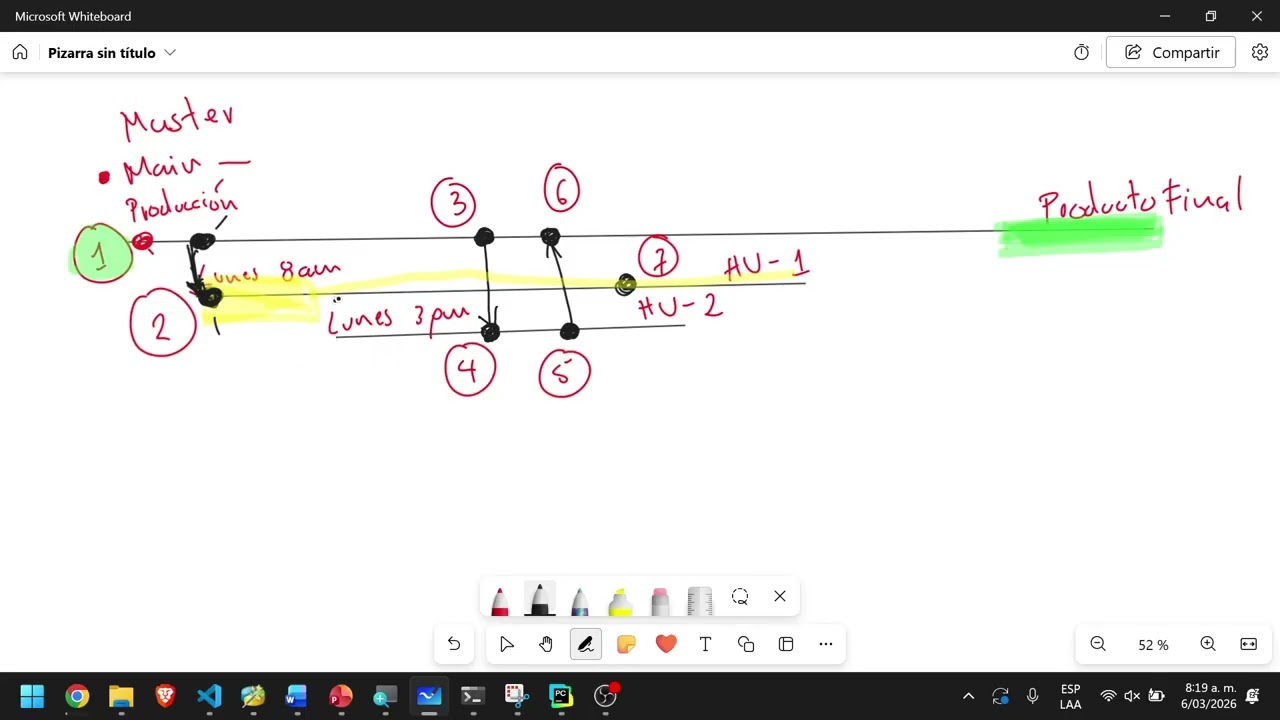This screenshot has width=1280, height=720.
Task: Insert a text box
Action: 706,645
